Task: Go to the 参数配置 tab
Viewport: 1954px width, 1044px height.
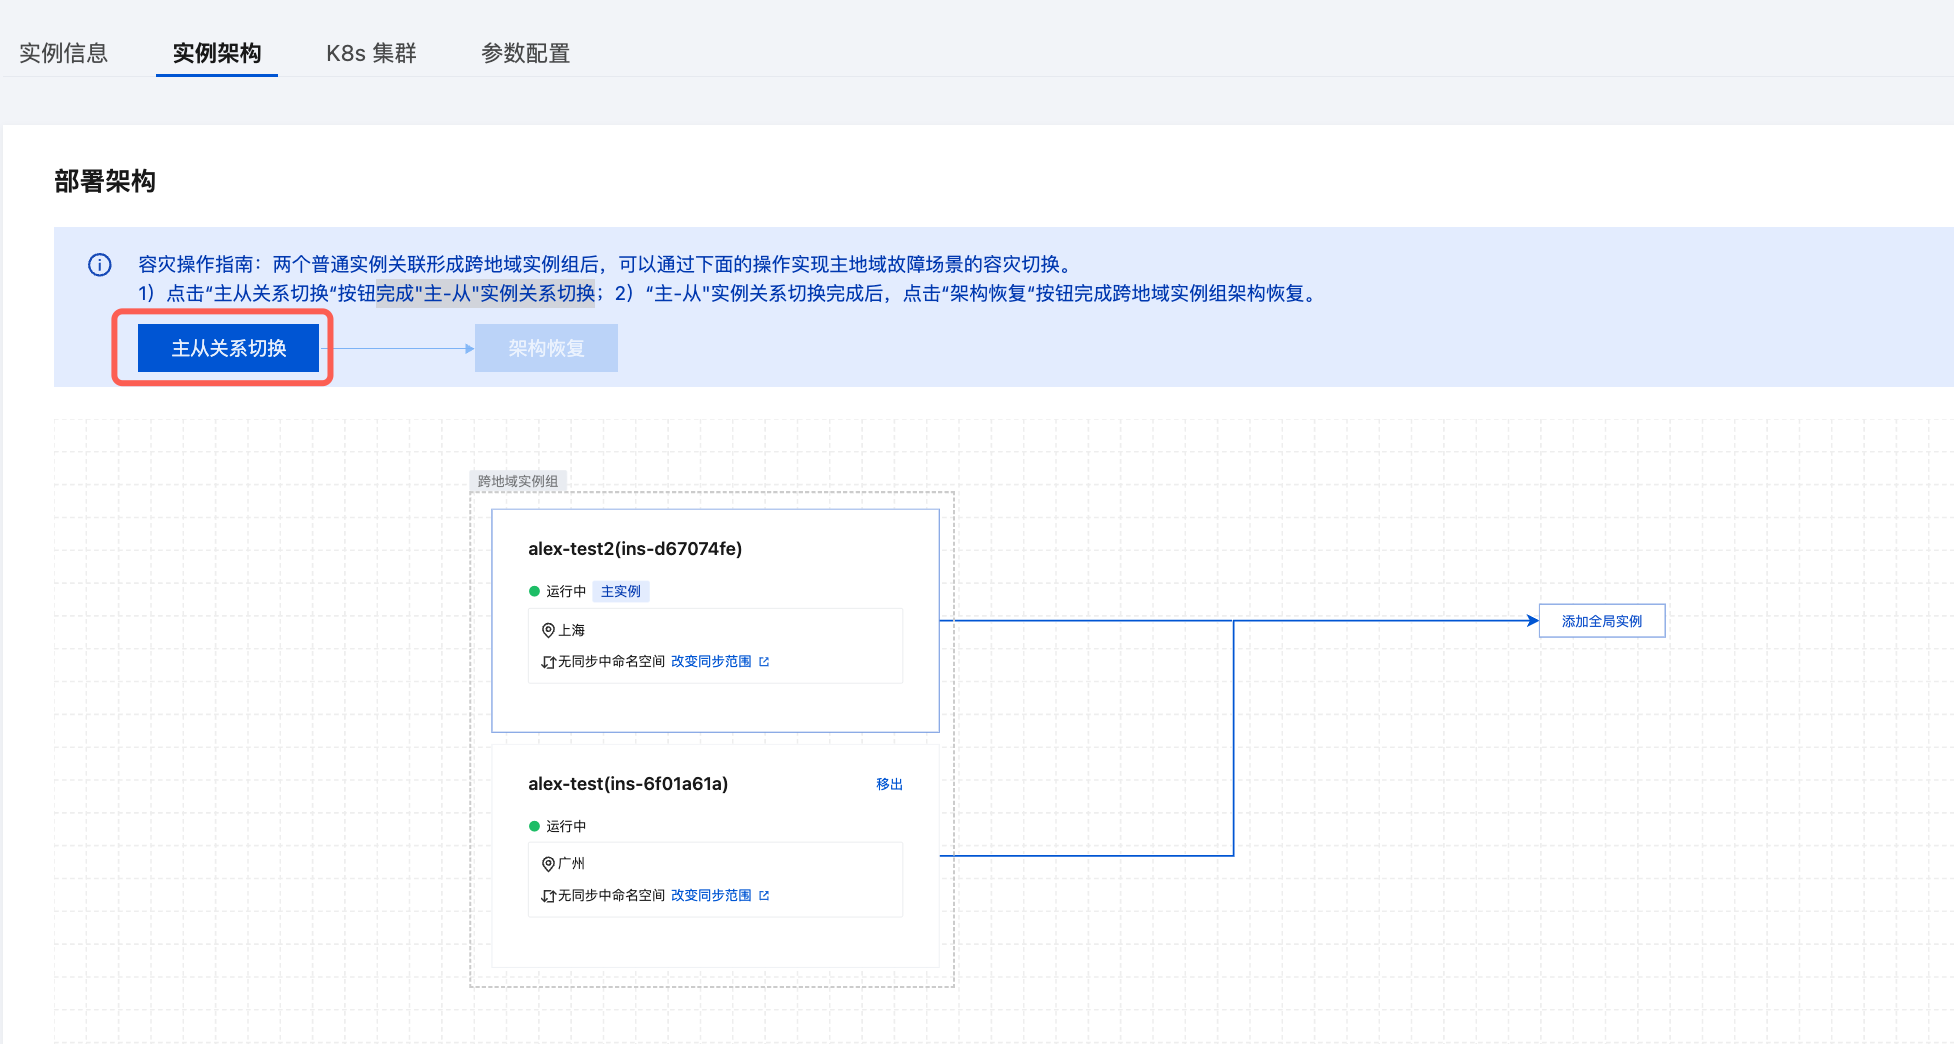Action: (x=525, y=53)
